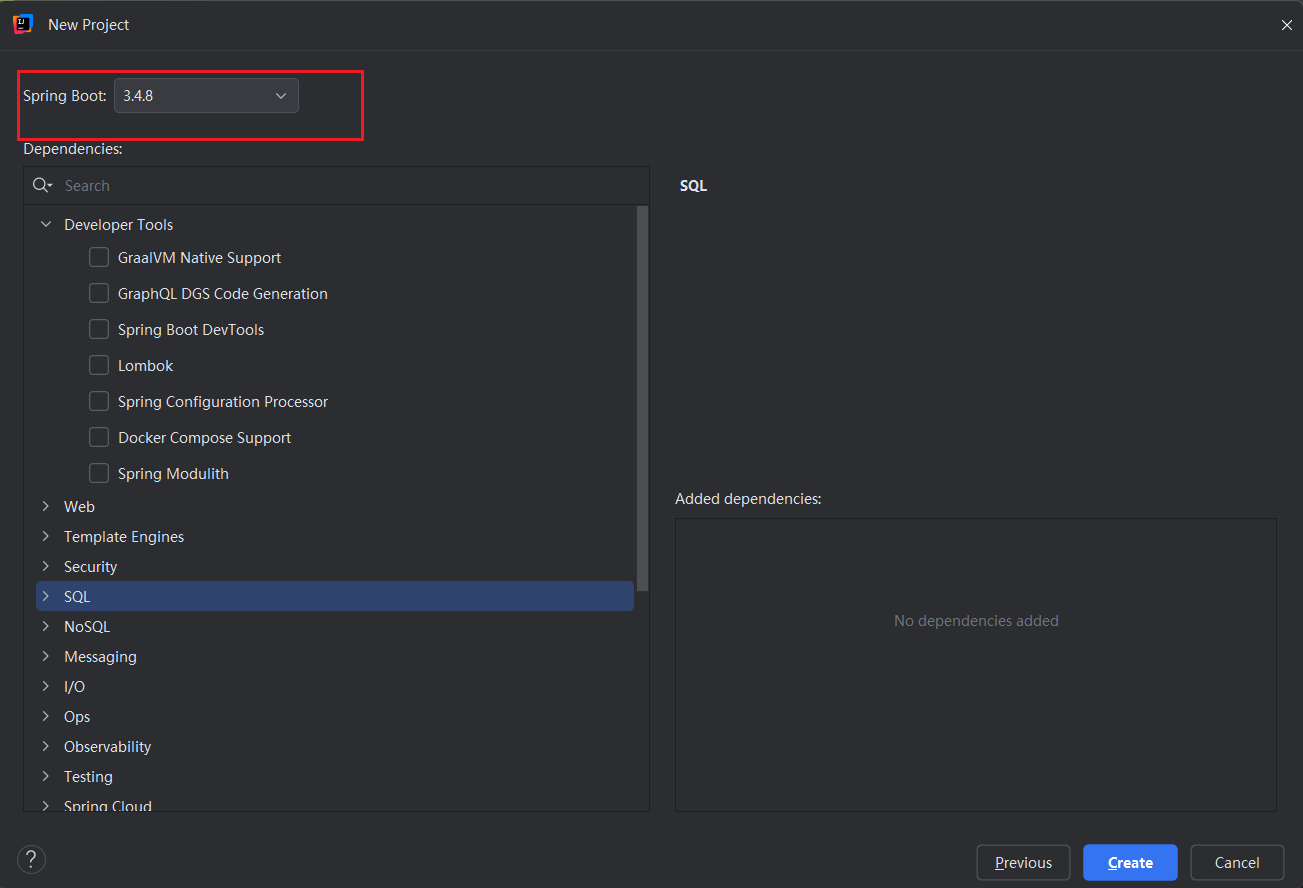Screen dimensions: 1303x888
Task: Expand the Ops category
Action: tap(45, 716)
